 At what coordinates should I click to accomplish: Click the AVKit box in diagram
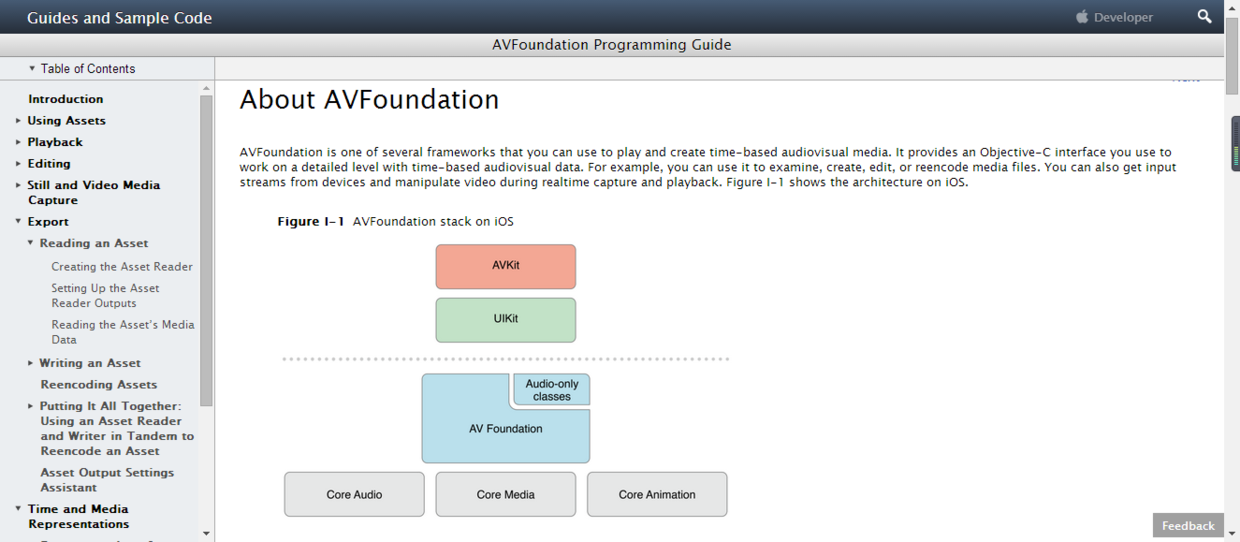(505, 266)
